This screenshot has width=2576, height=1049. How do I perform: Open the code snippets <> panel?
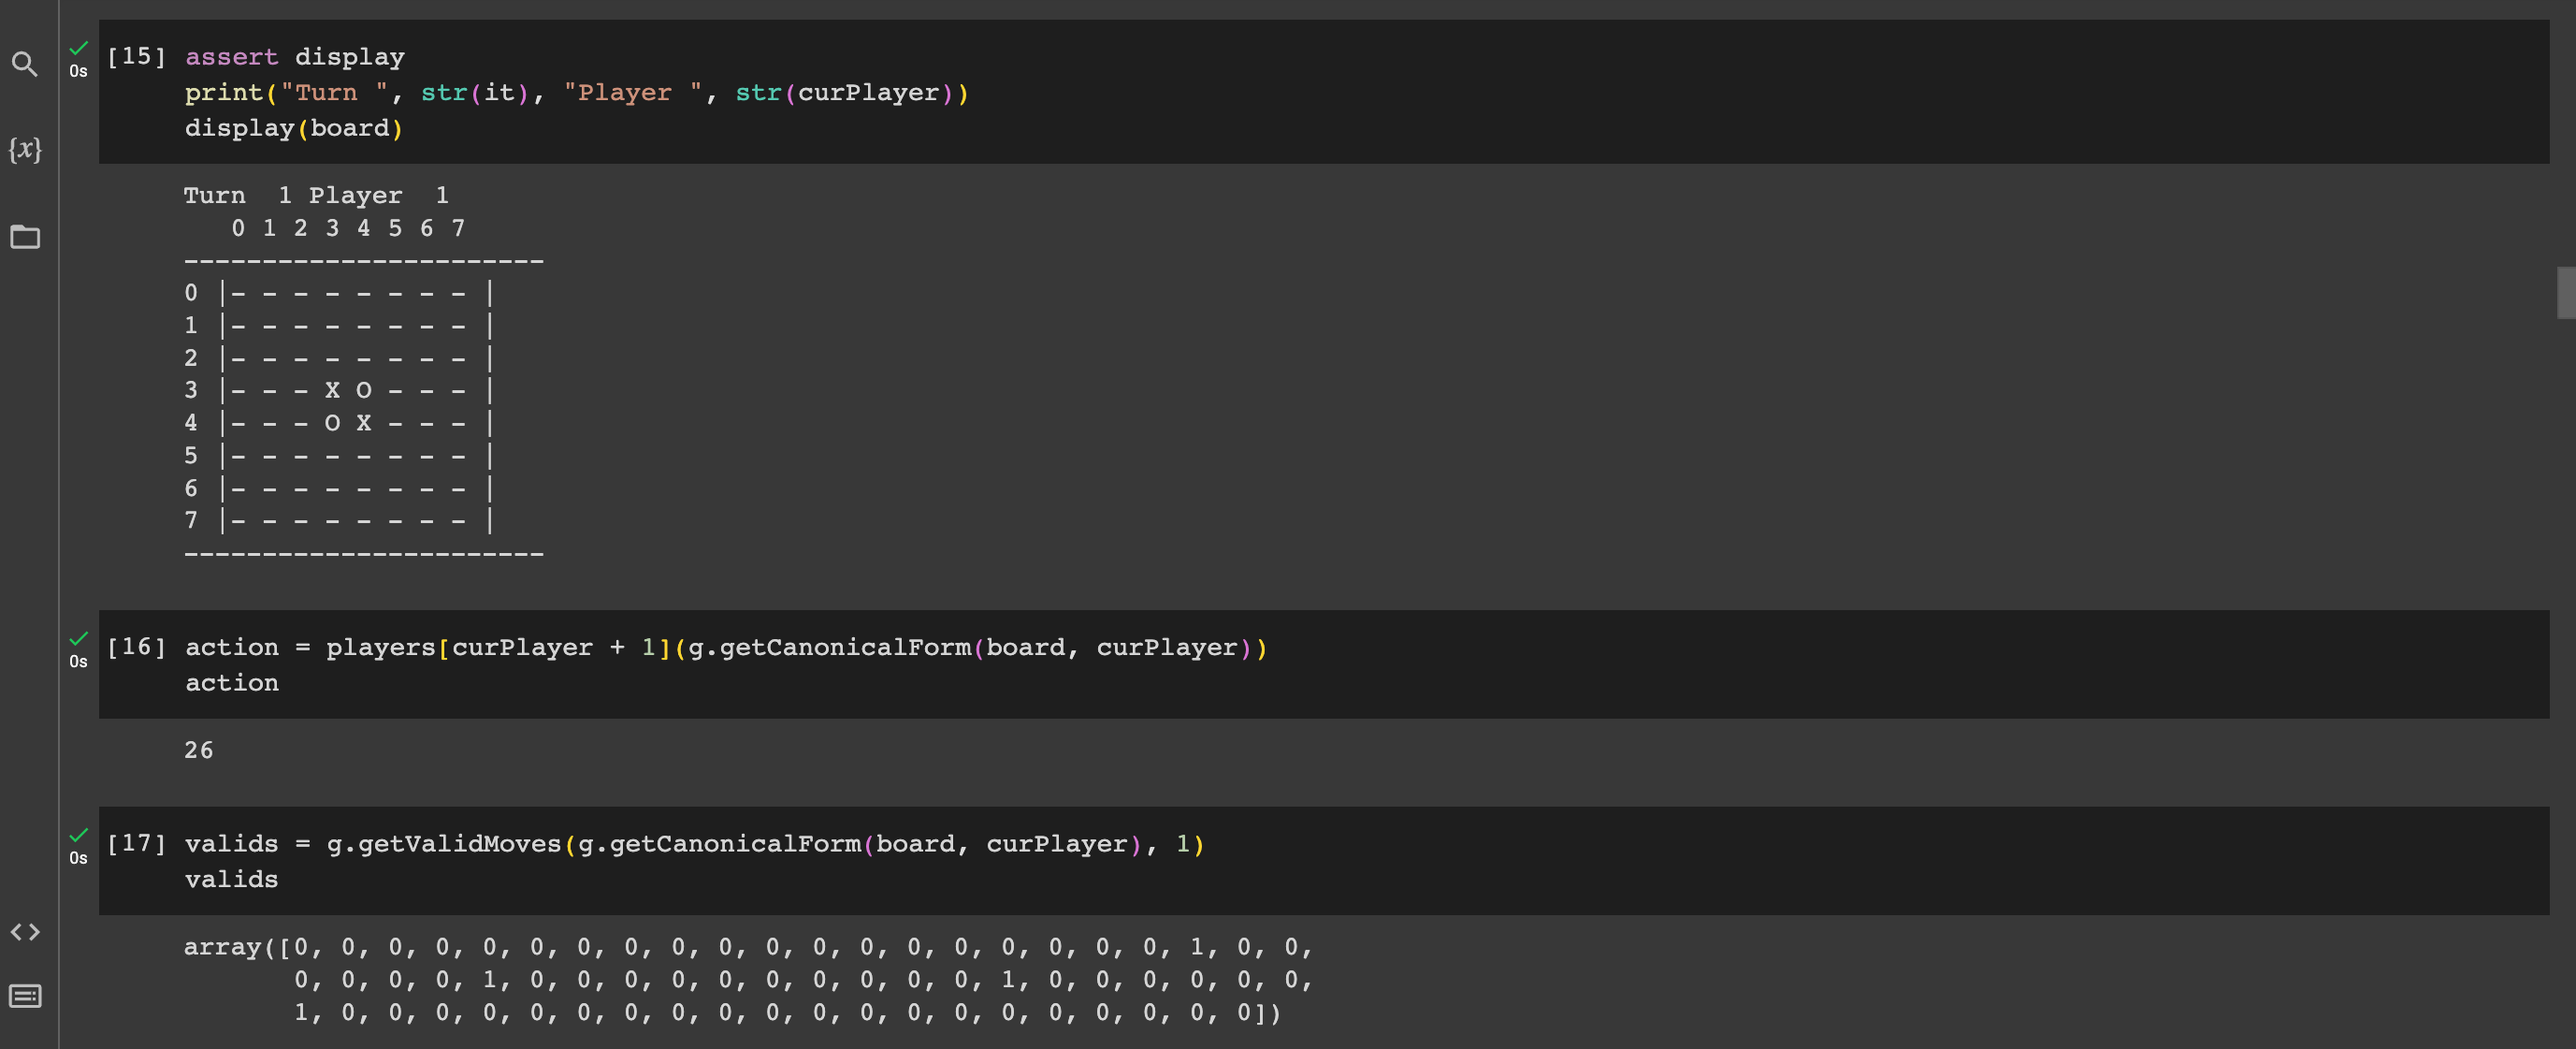coord(25,932)
